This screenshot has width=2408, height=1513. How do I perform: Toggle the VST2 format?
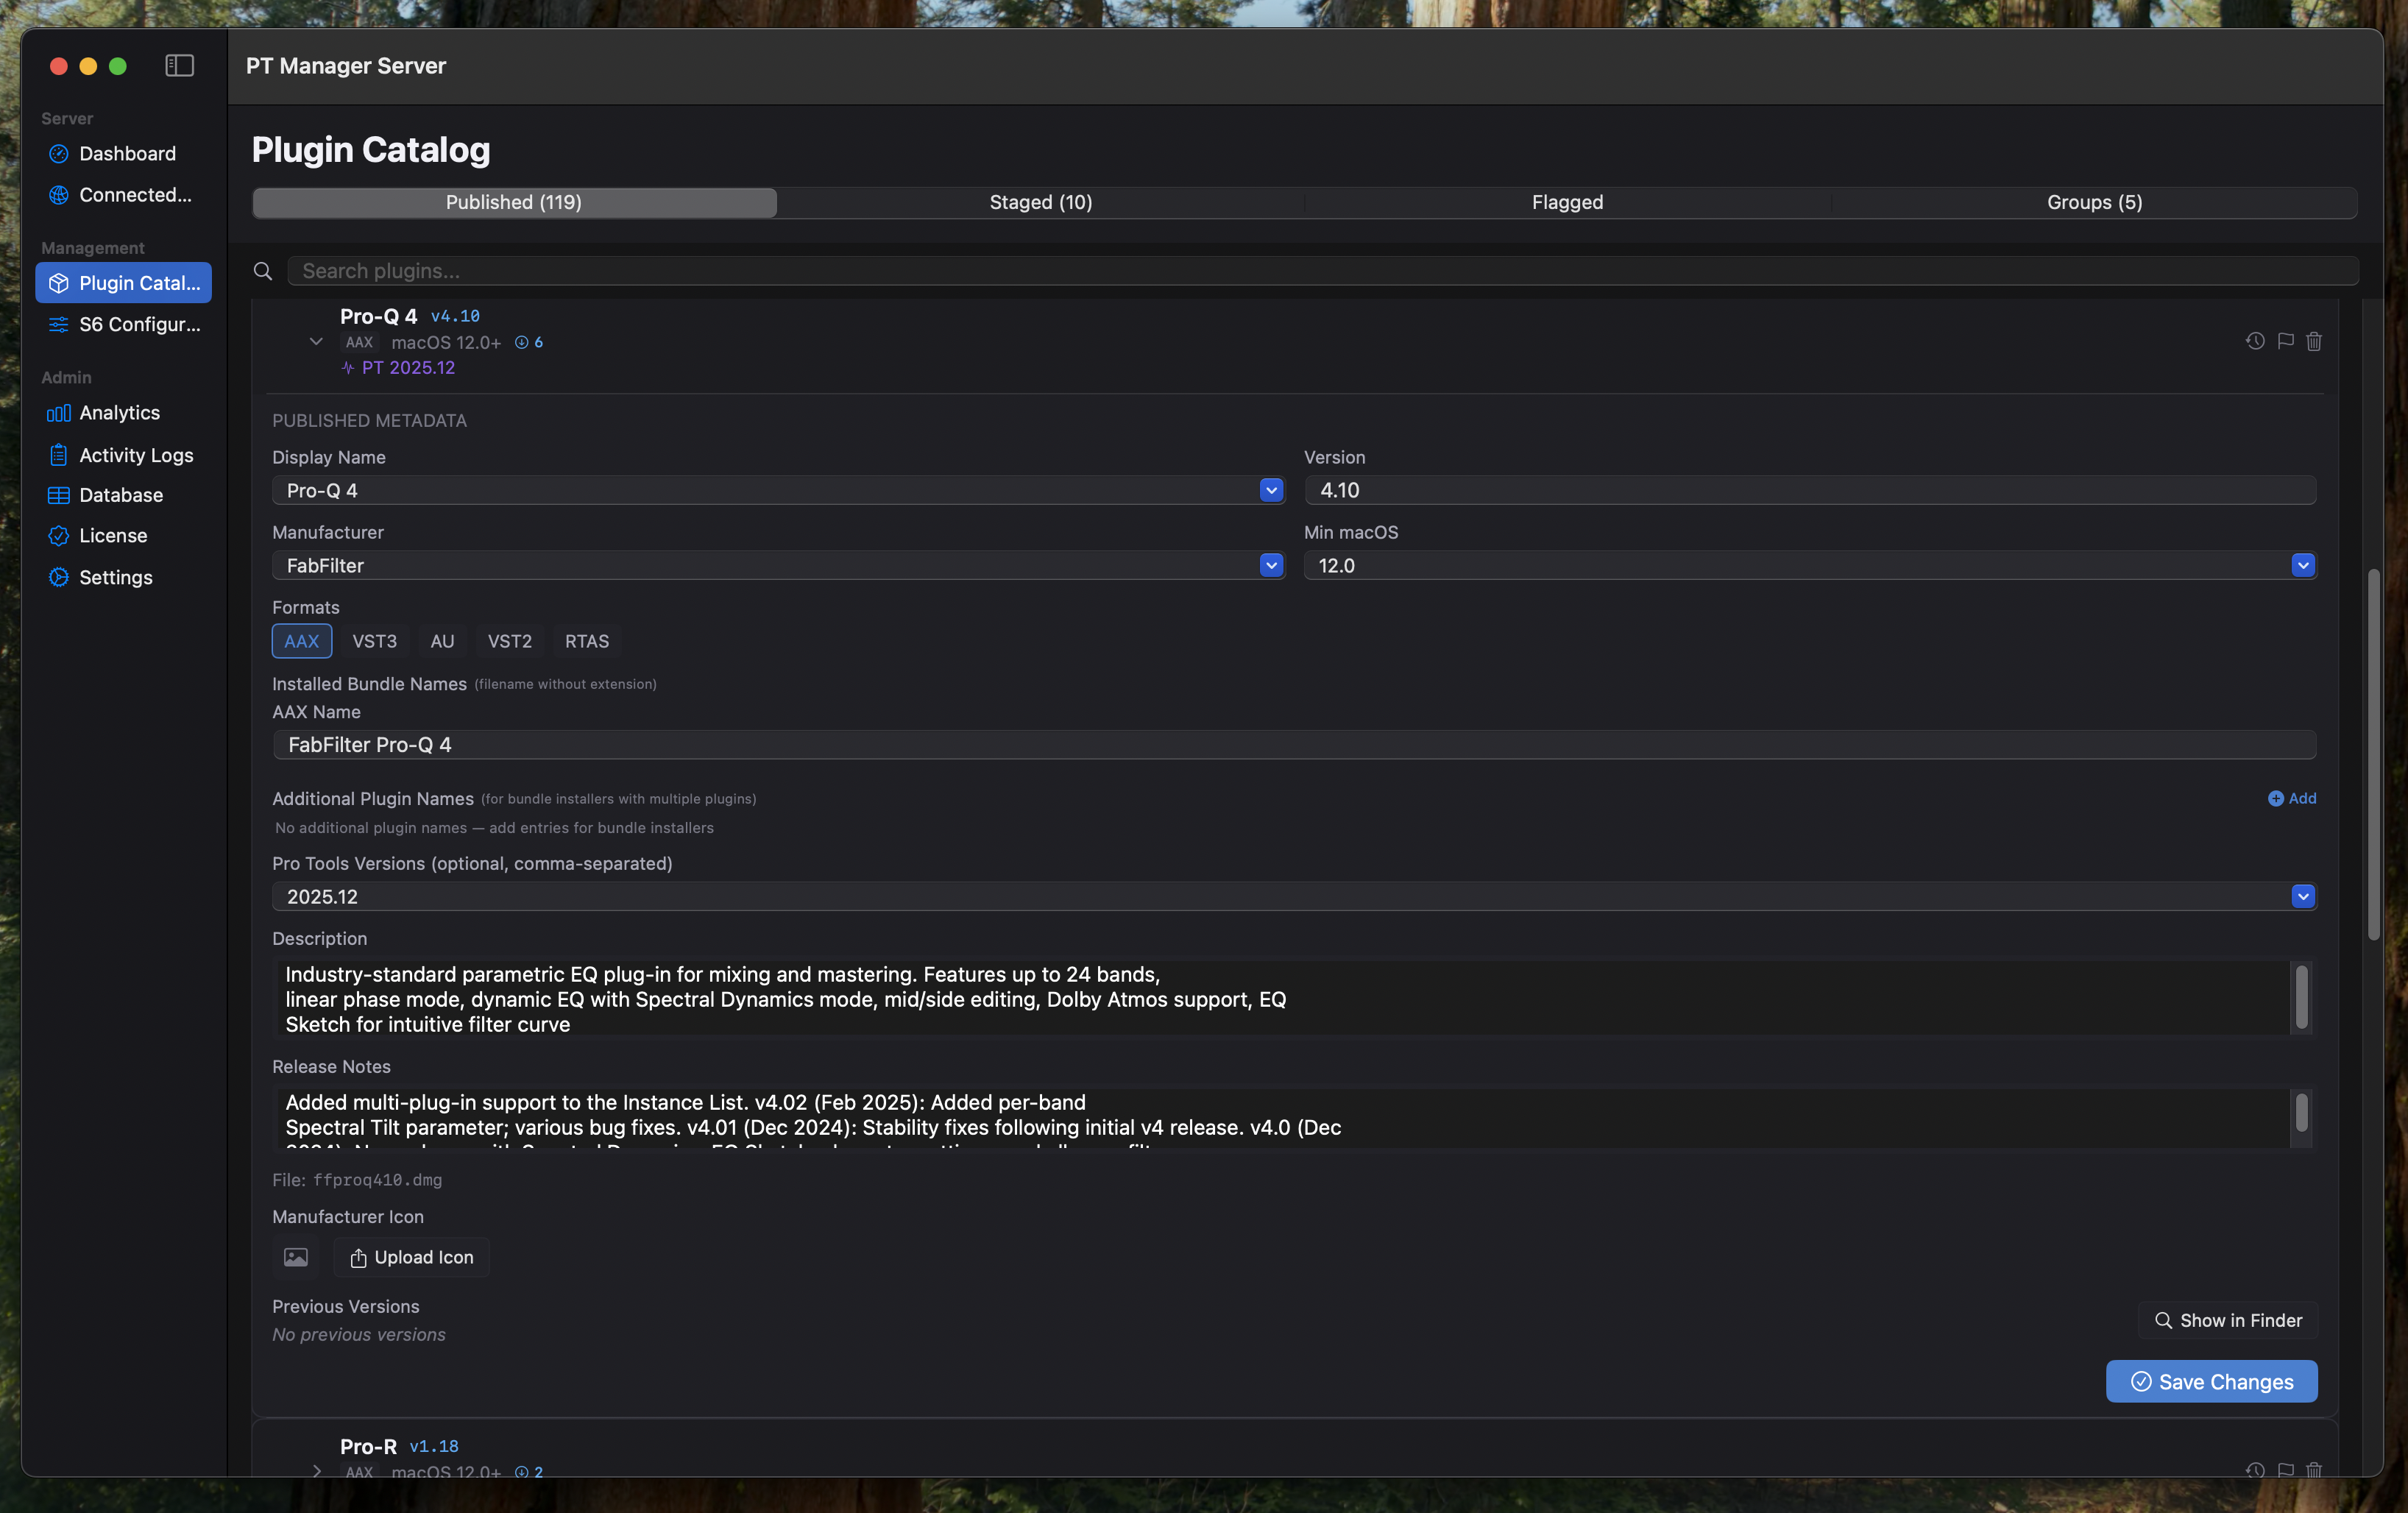pos(510,641)
